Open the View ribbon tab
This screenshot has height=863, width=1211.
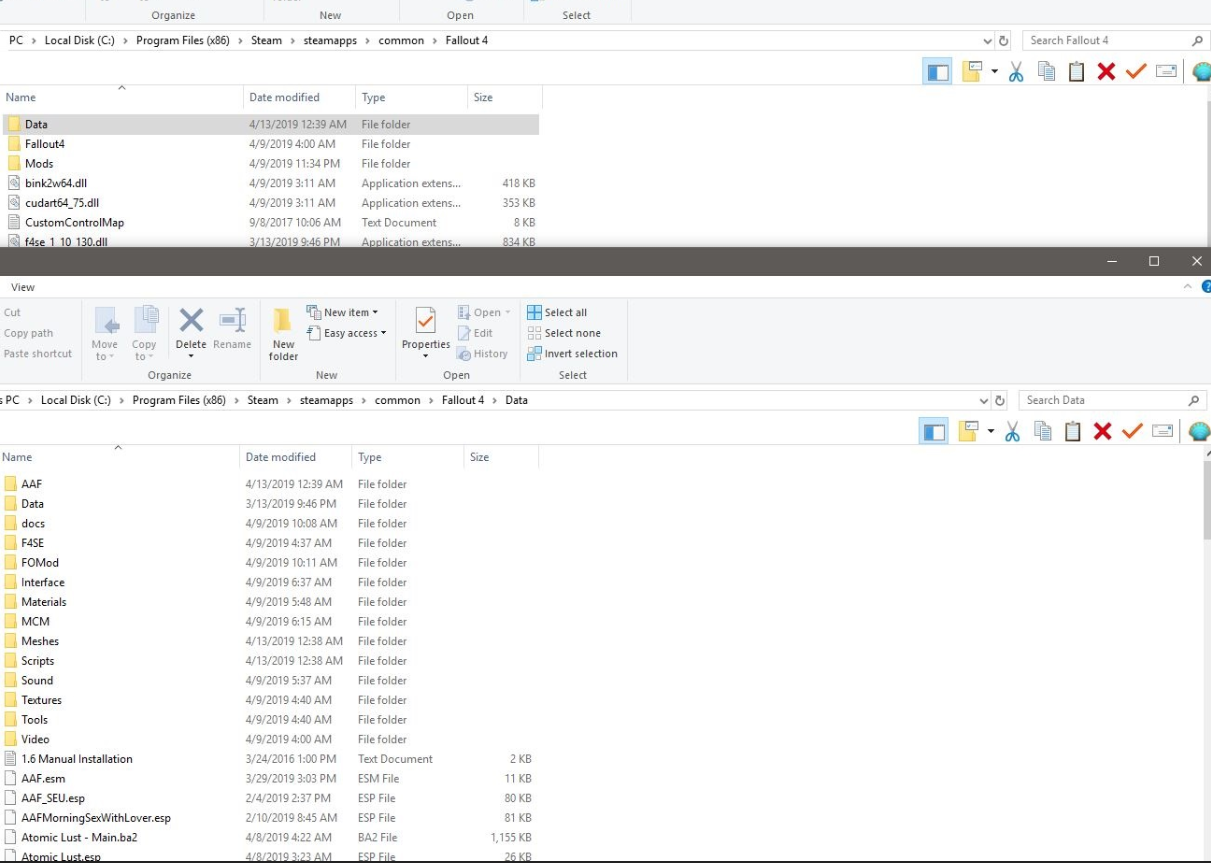[x=23, y=287]
